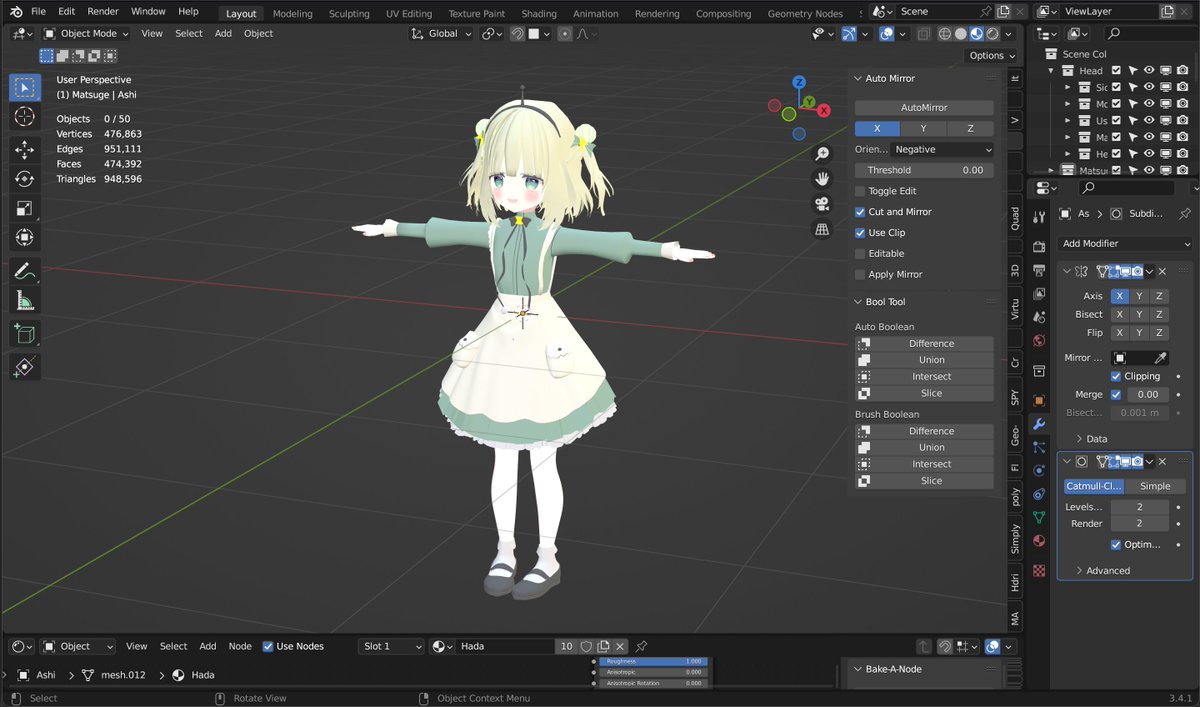Click Brush Boolean Union button
Viewport: 1200px width, 707px height.
(924, 448)
